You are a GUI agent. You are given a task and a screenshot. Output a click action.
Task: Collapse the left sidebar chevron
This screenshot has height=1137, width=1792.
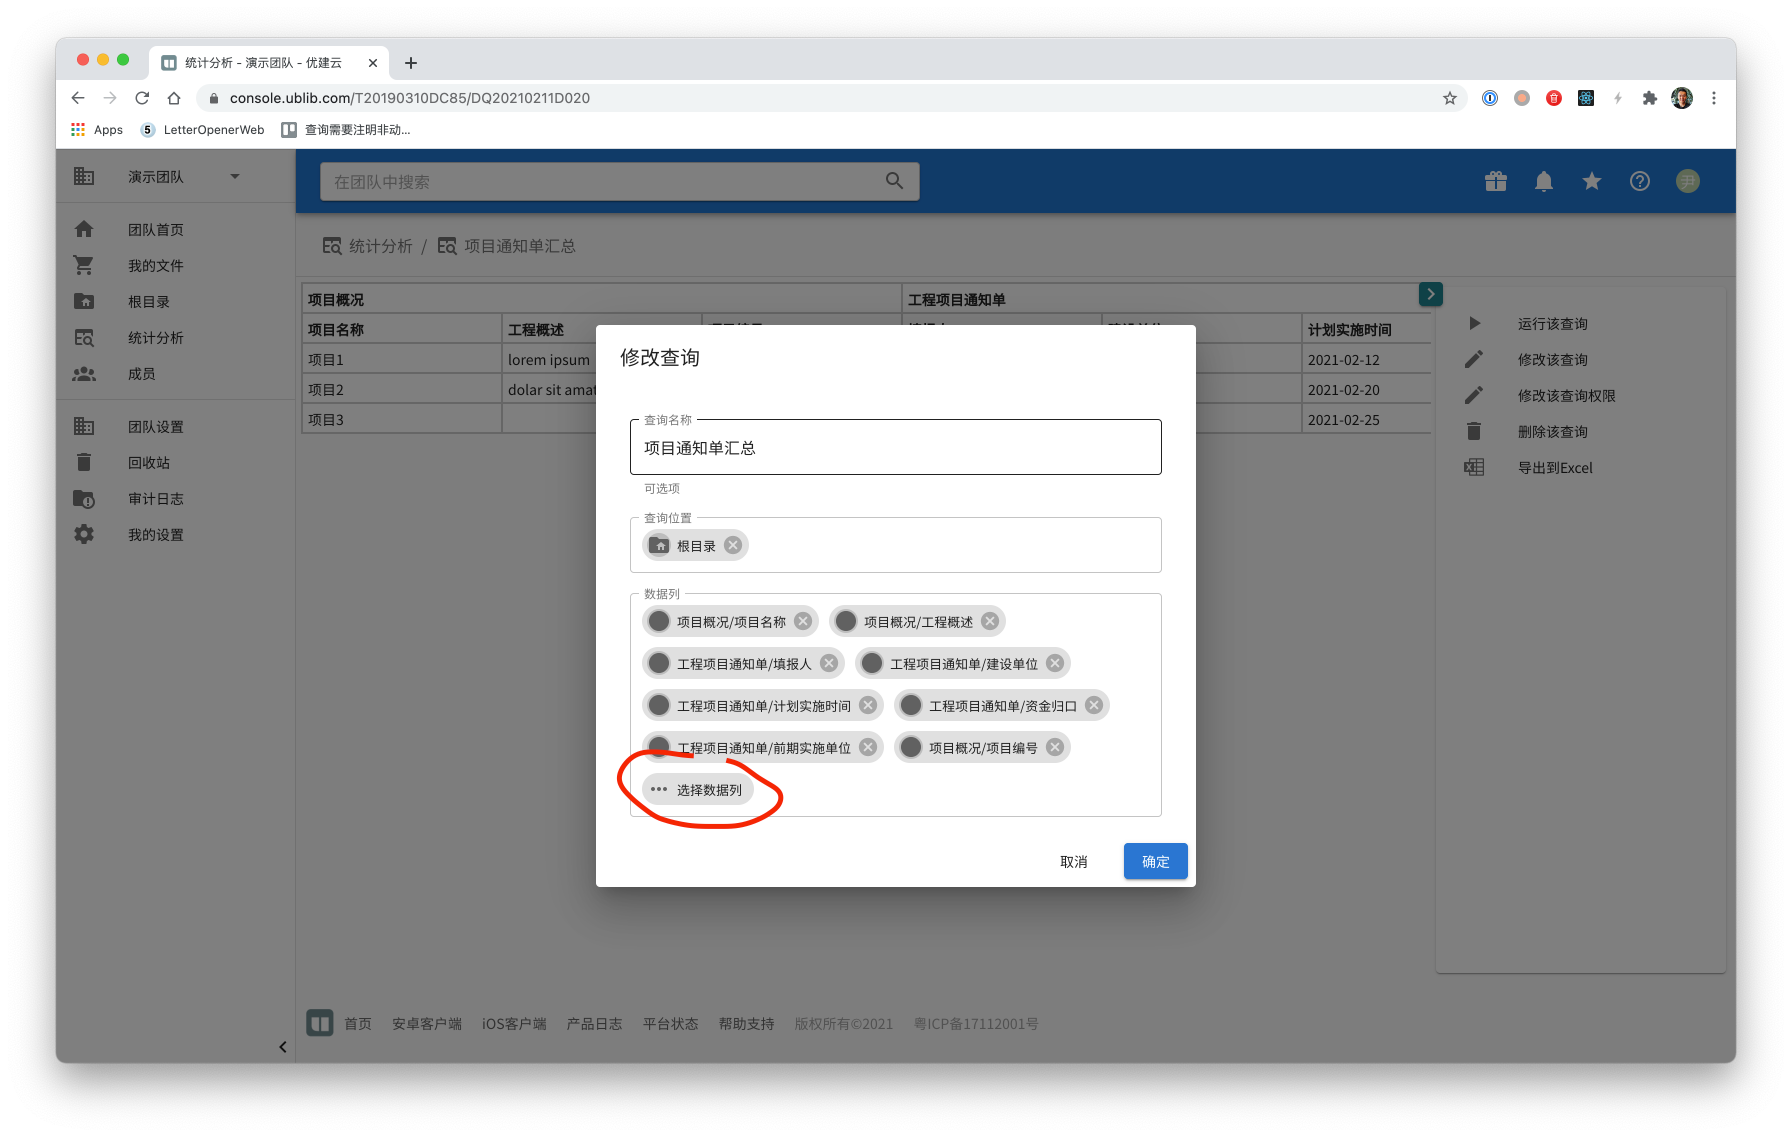click(x=283, y=1047)
